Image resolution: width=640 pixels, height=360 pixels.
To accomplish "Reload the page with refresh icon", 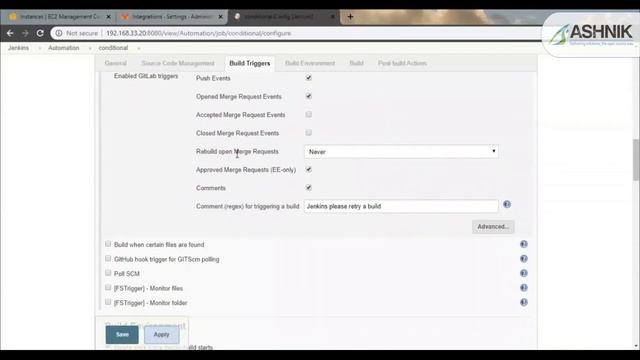I will 40,33.
